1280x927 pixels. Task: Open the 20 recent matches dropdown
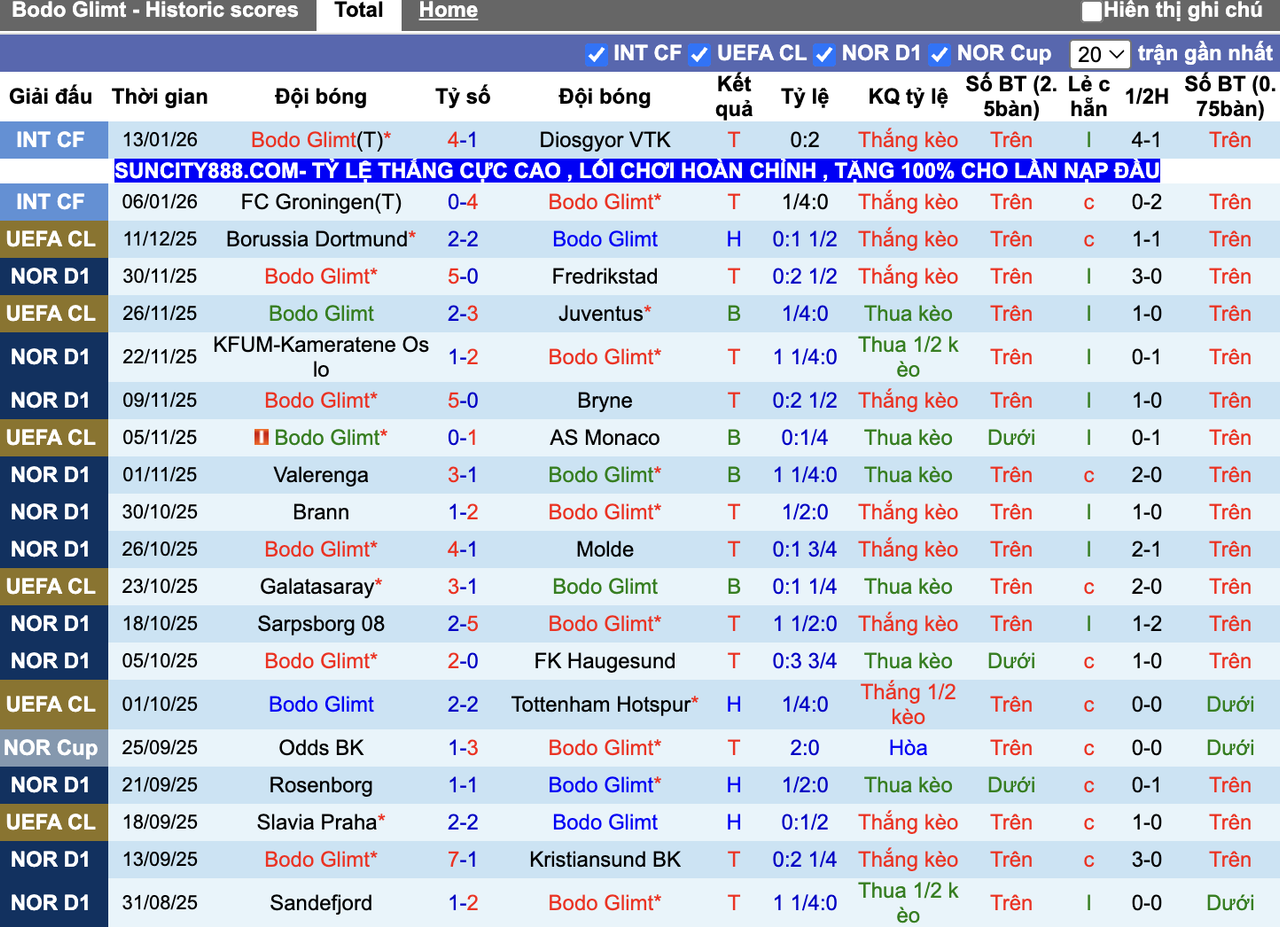coord(1100,54)
